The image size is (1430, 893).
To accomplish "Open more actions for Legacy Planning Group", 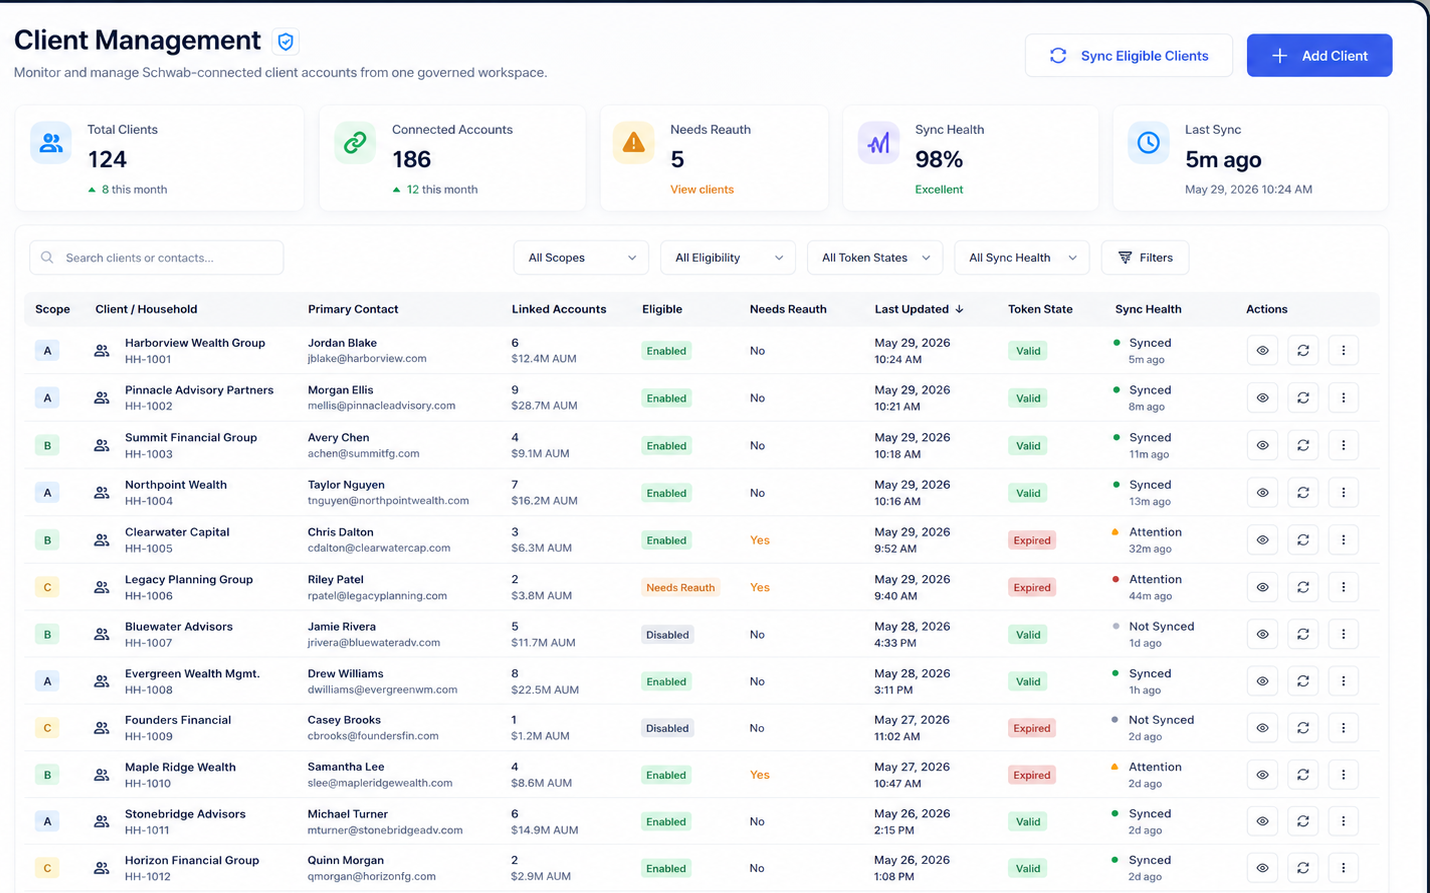I will pyautogui.click(x=1343, y=587).
